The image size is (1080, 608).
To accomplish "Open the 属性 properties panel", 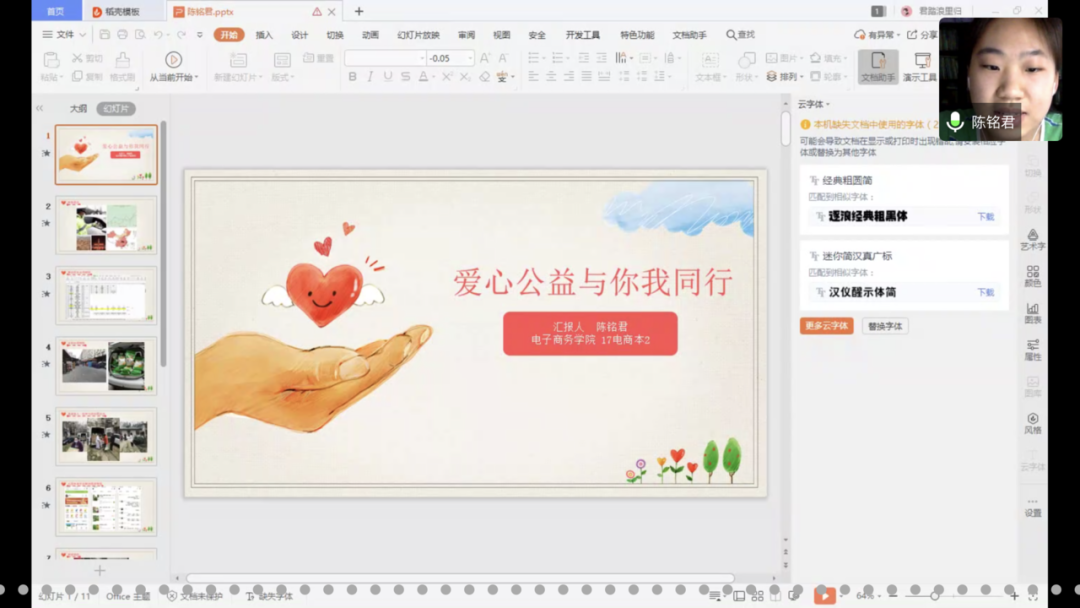I will [1034, 348].
